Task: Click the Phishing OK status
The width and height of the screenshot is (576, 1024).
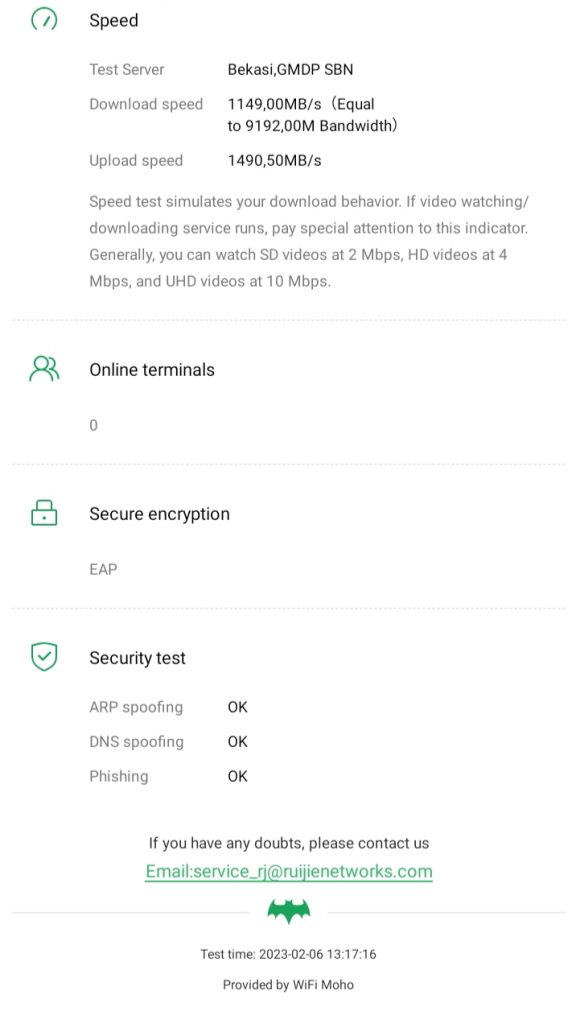Action: click(x=238, y=776)
